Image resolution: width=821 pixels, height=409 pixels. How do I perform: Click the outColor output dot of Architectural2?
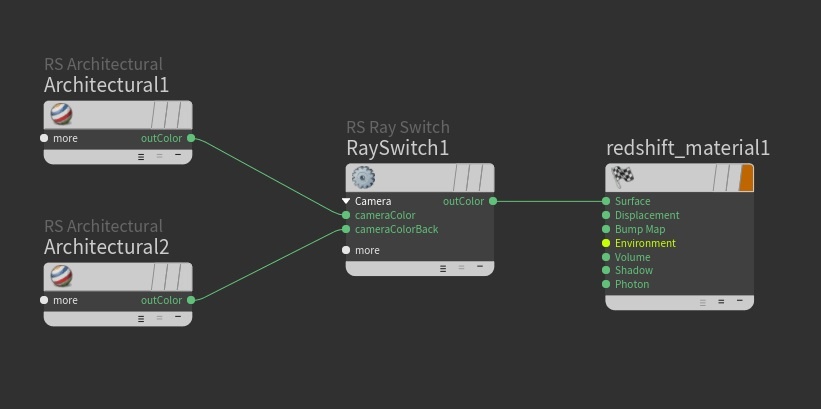point(191,300)
